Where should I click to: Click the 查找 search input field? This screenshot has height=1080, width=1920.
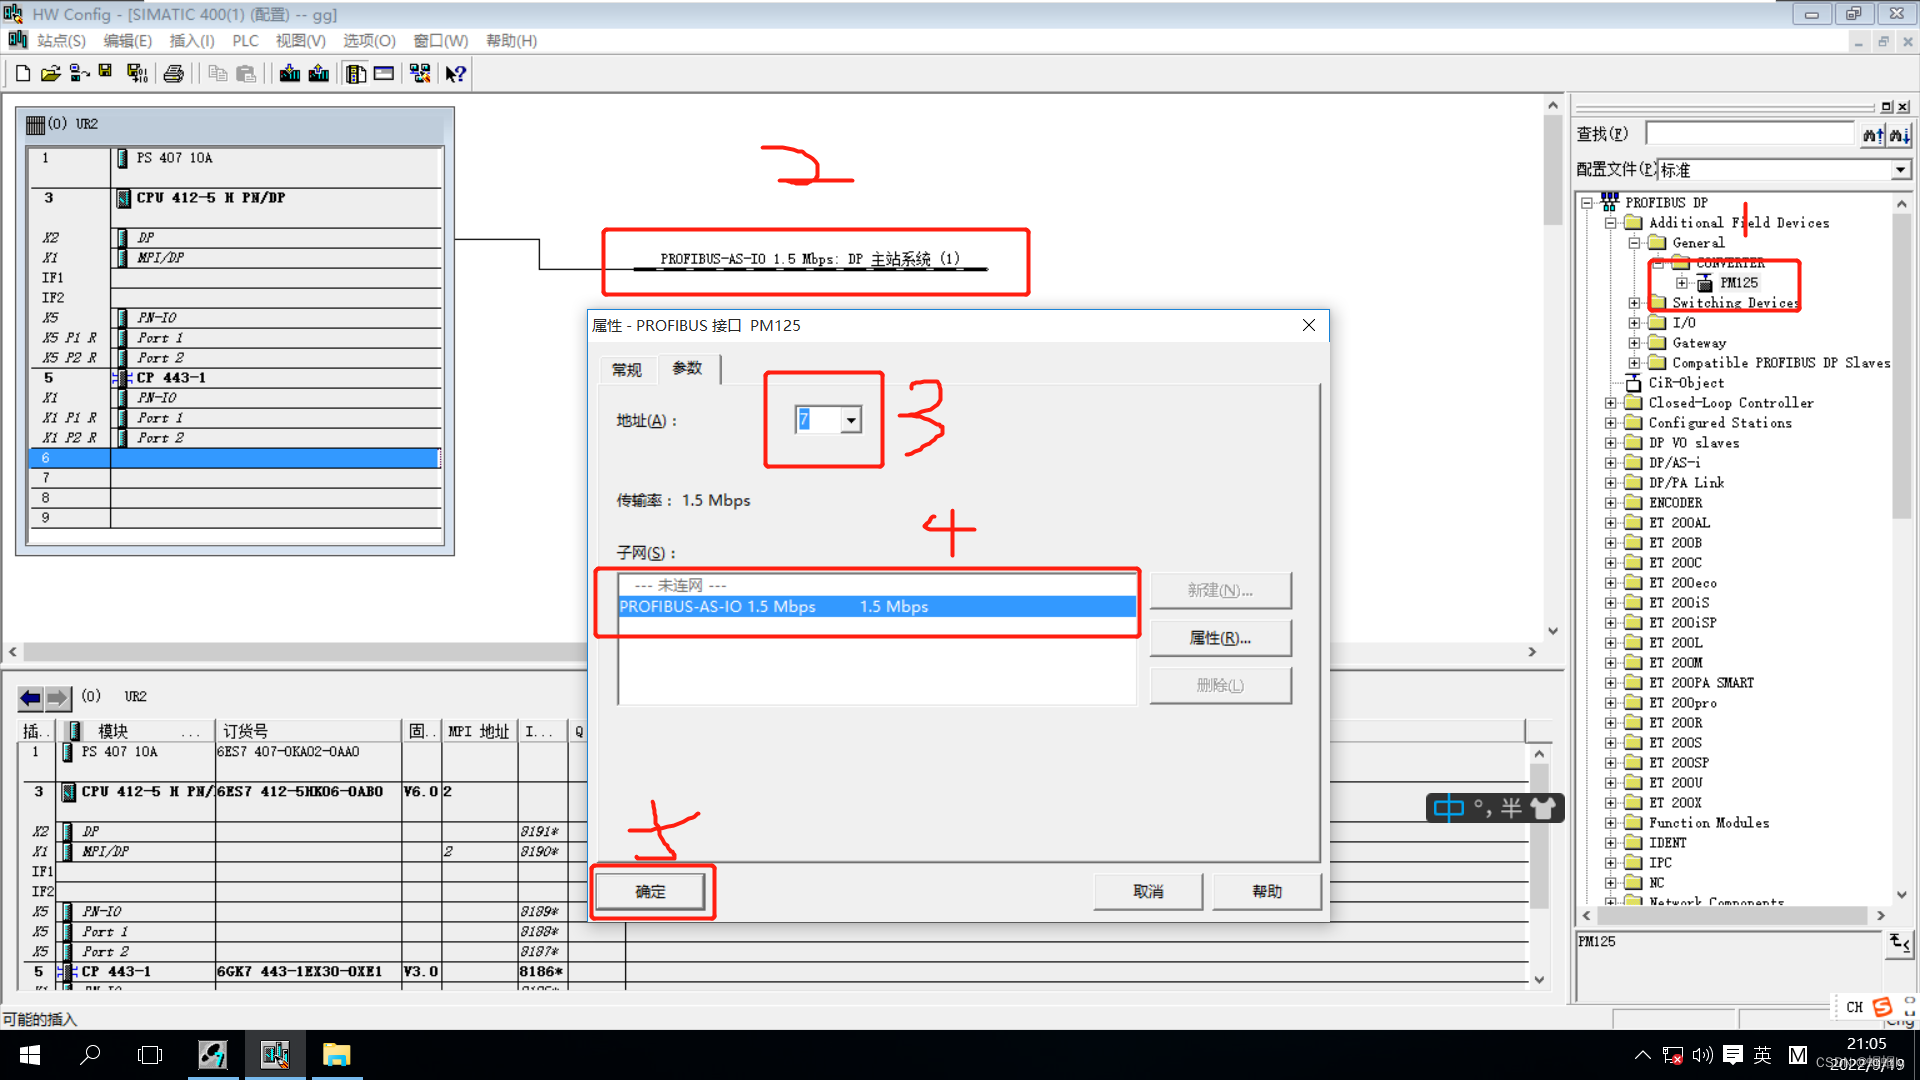(1750, 134)
